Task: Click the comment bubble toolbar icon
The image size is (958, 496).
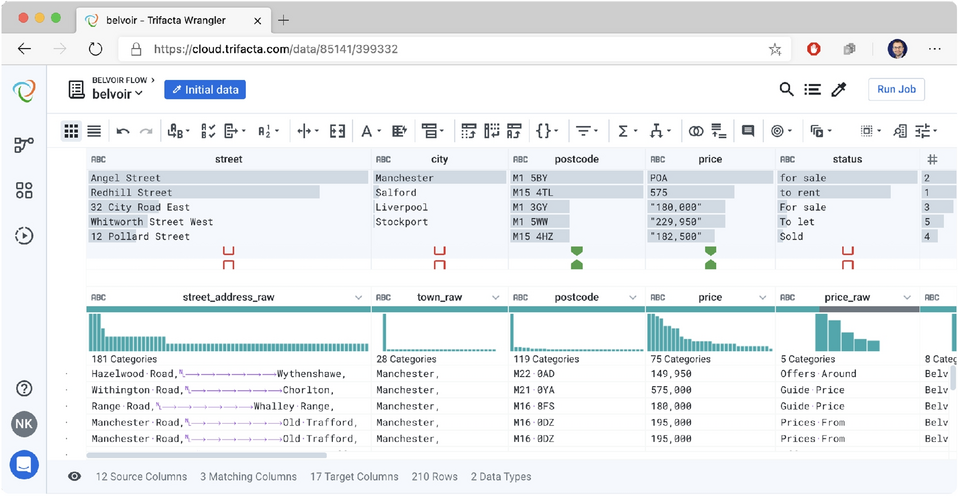Action: point(748,131)
